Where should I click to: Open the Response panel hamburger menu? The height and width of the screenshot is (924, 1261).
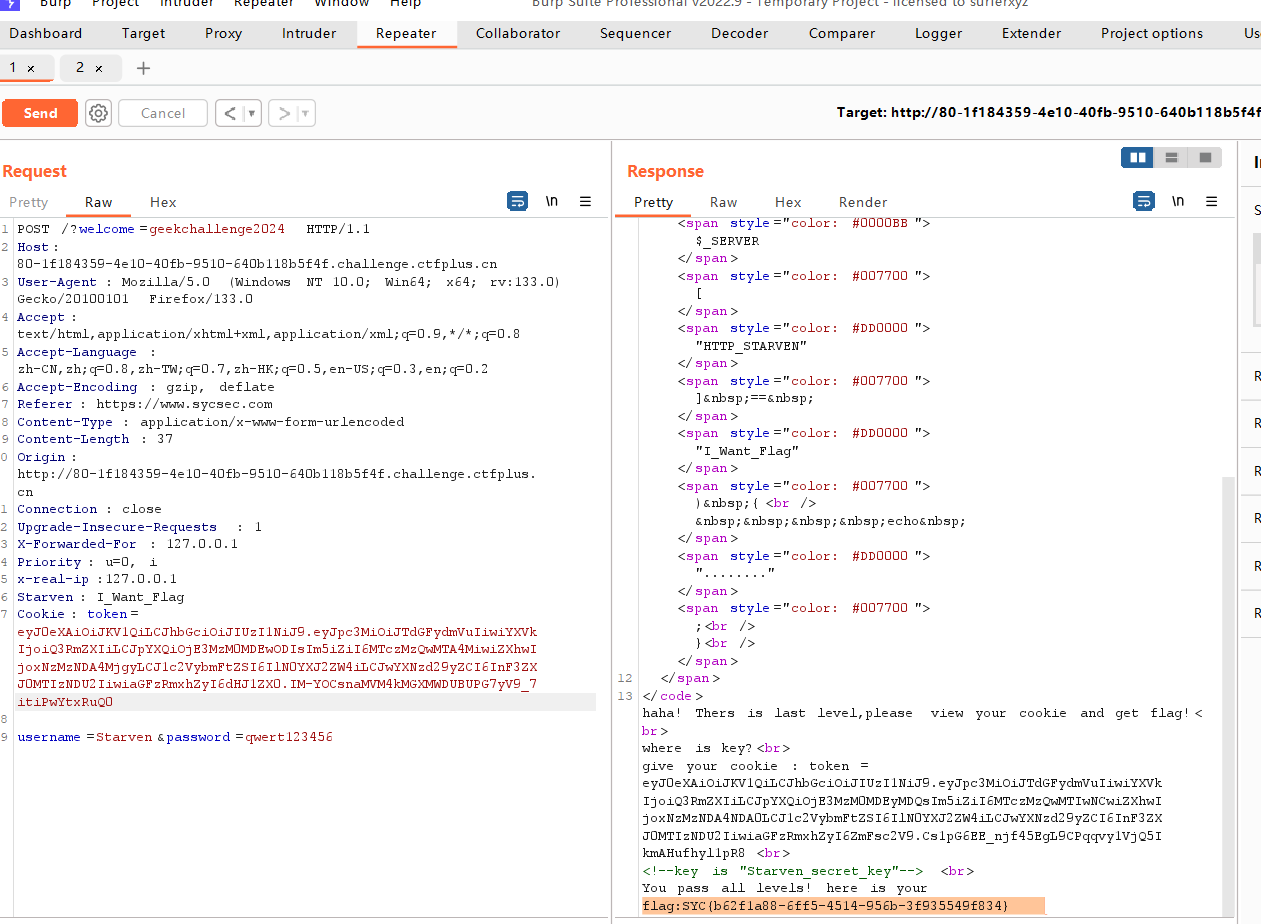tap(1211, 201)
